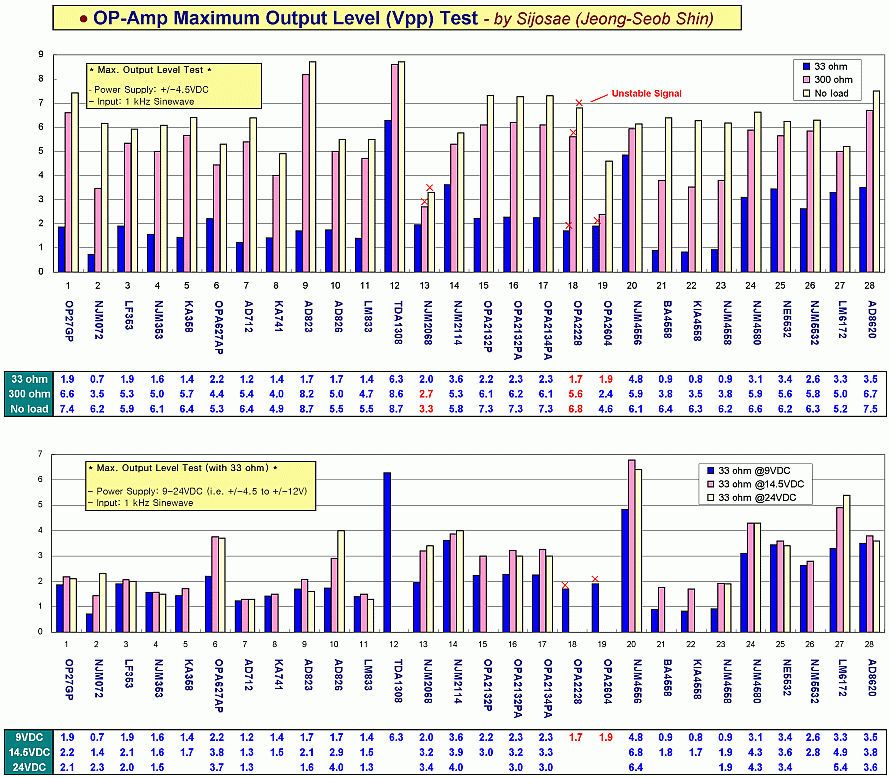Click red X marker atop OPA2228 No load bar
This screenshot has height=778, width=889.
[x=579, y=103]
